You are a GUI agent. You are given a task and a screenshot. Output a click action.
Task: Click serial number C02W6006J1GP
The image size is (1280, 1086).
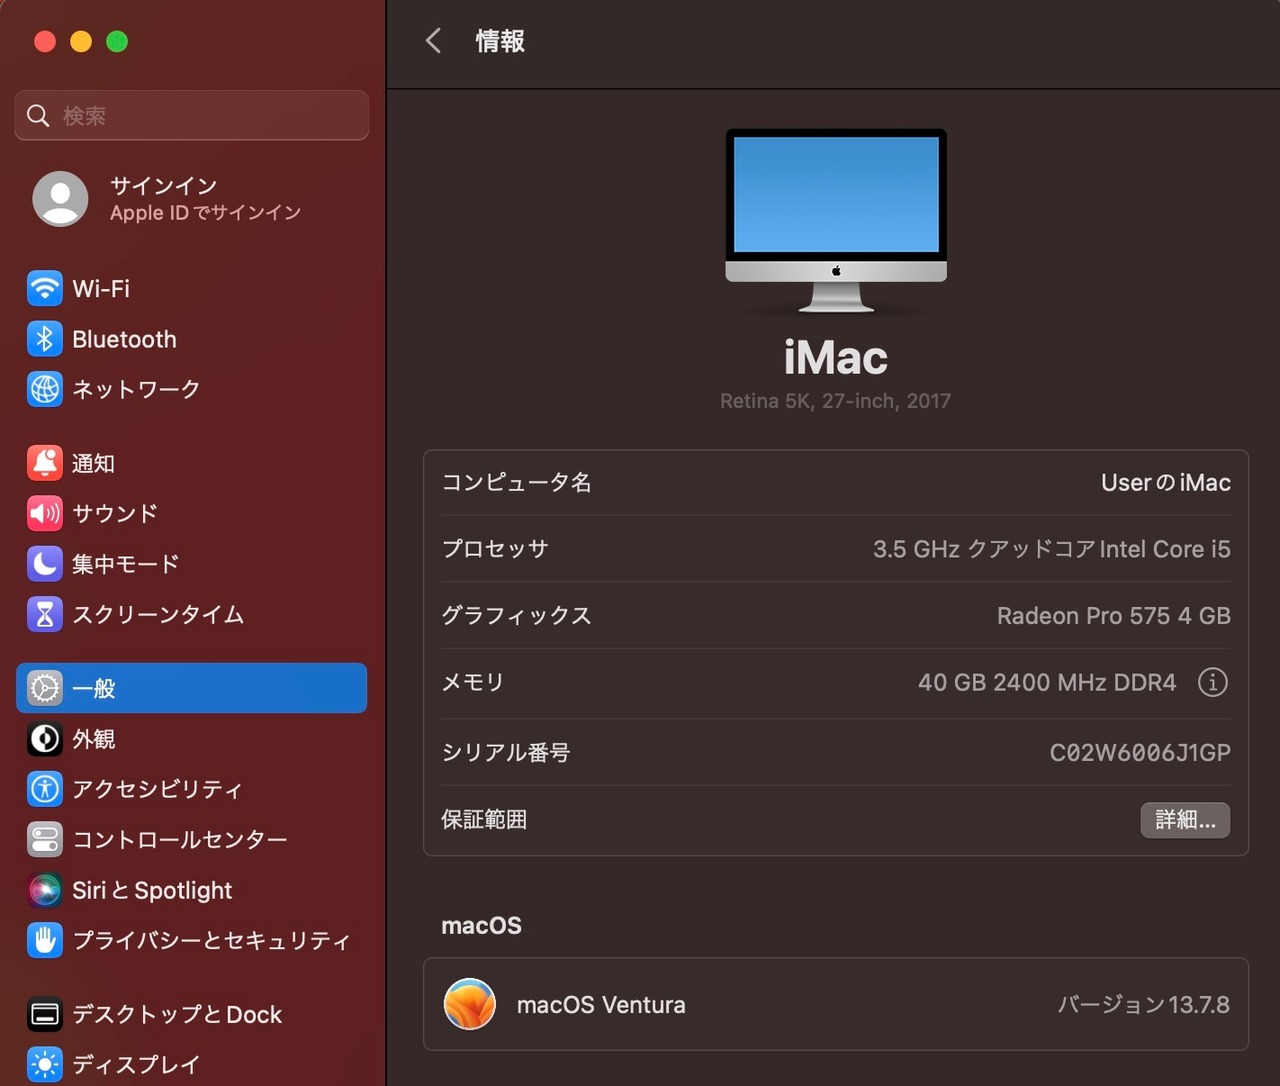tap(1140, 753)
